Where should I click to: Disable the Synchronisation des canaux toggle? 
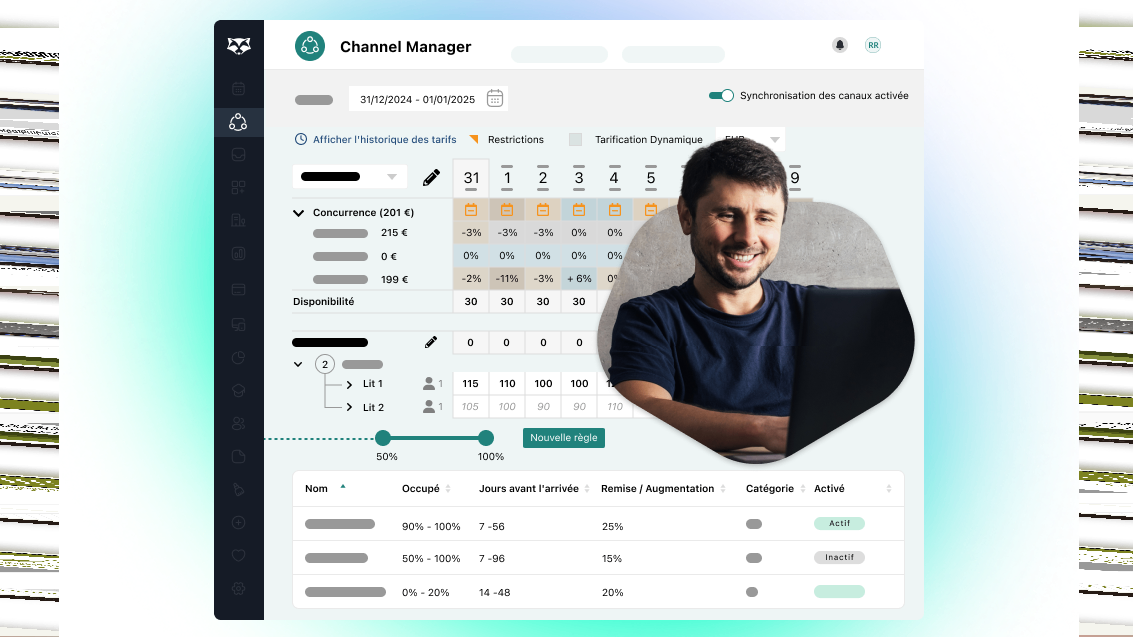pyautogui.click(x=721, y=95)
